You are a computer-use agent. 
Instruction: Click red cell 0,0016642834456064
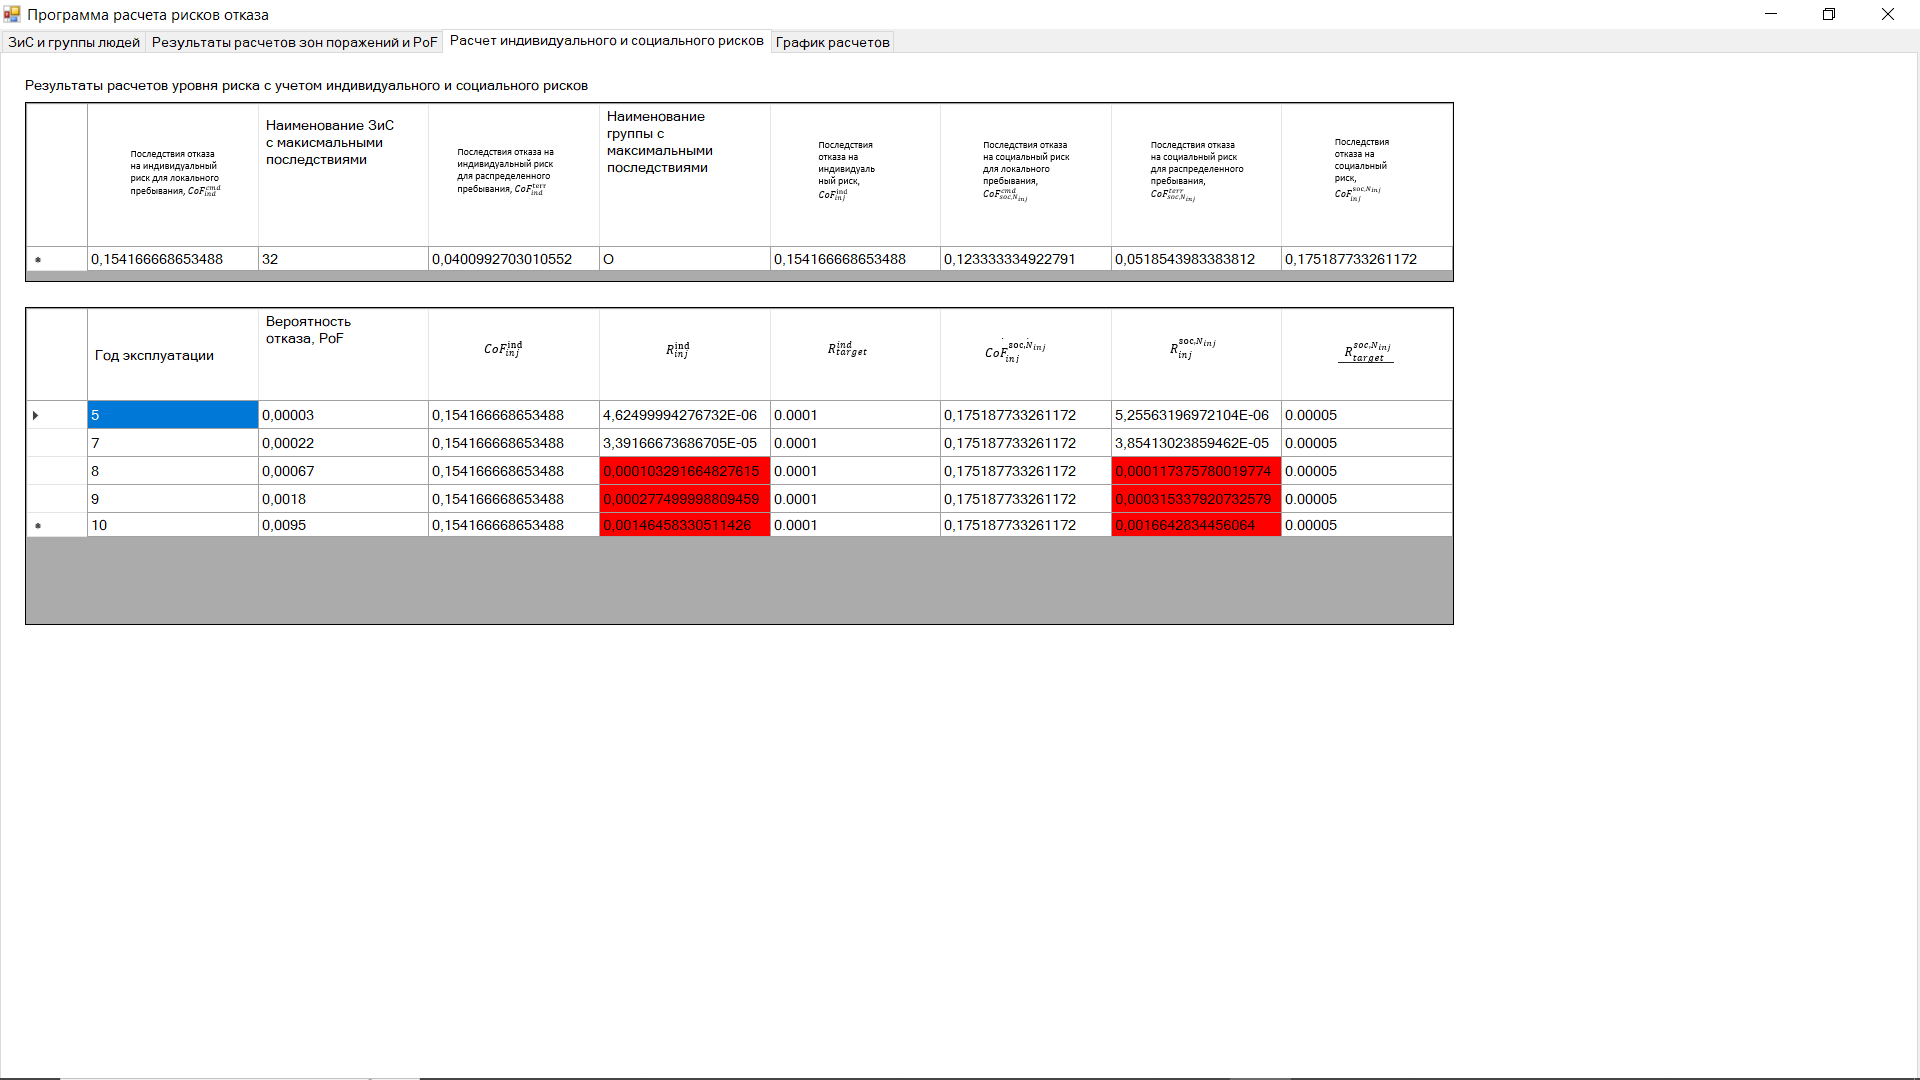tap(1195, 525)
